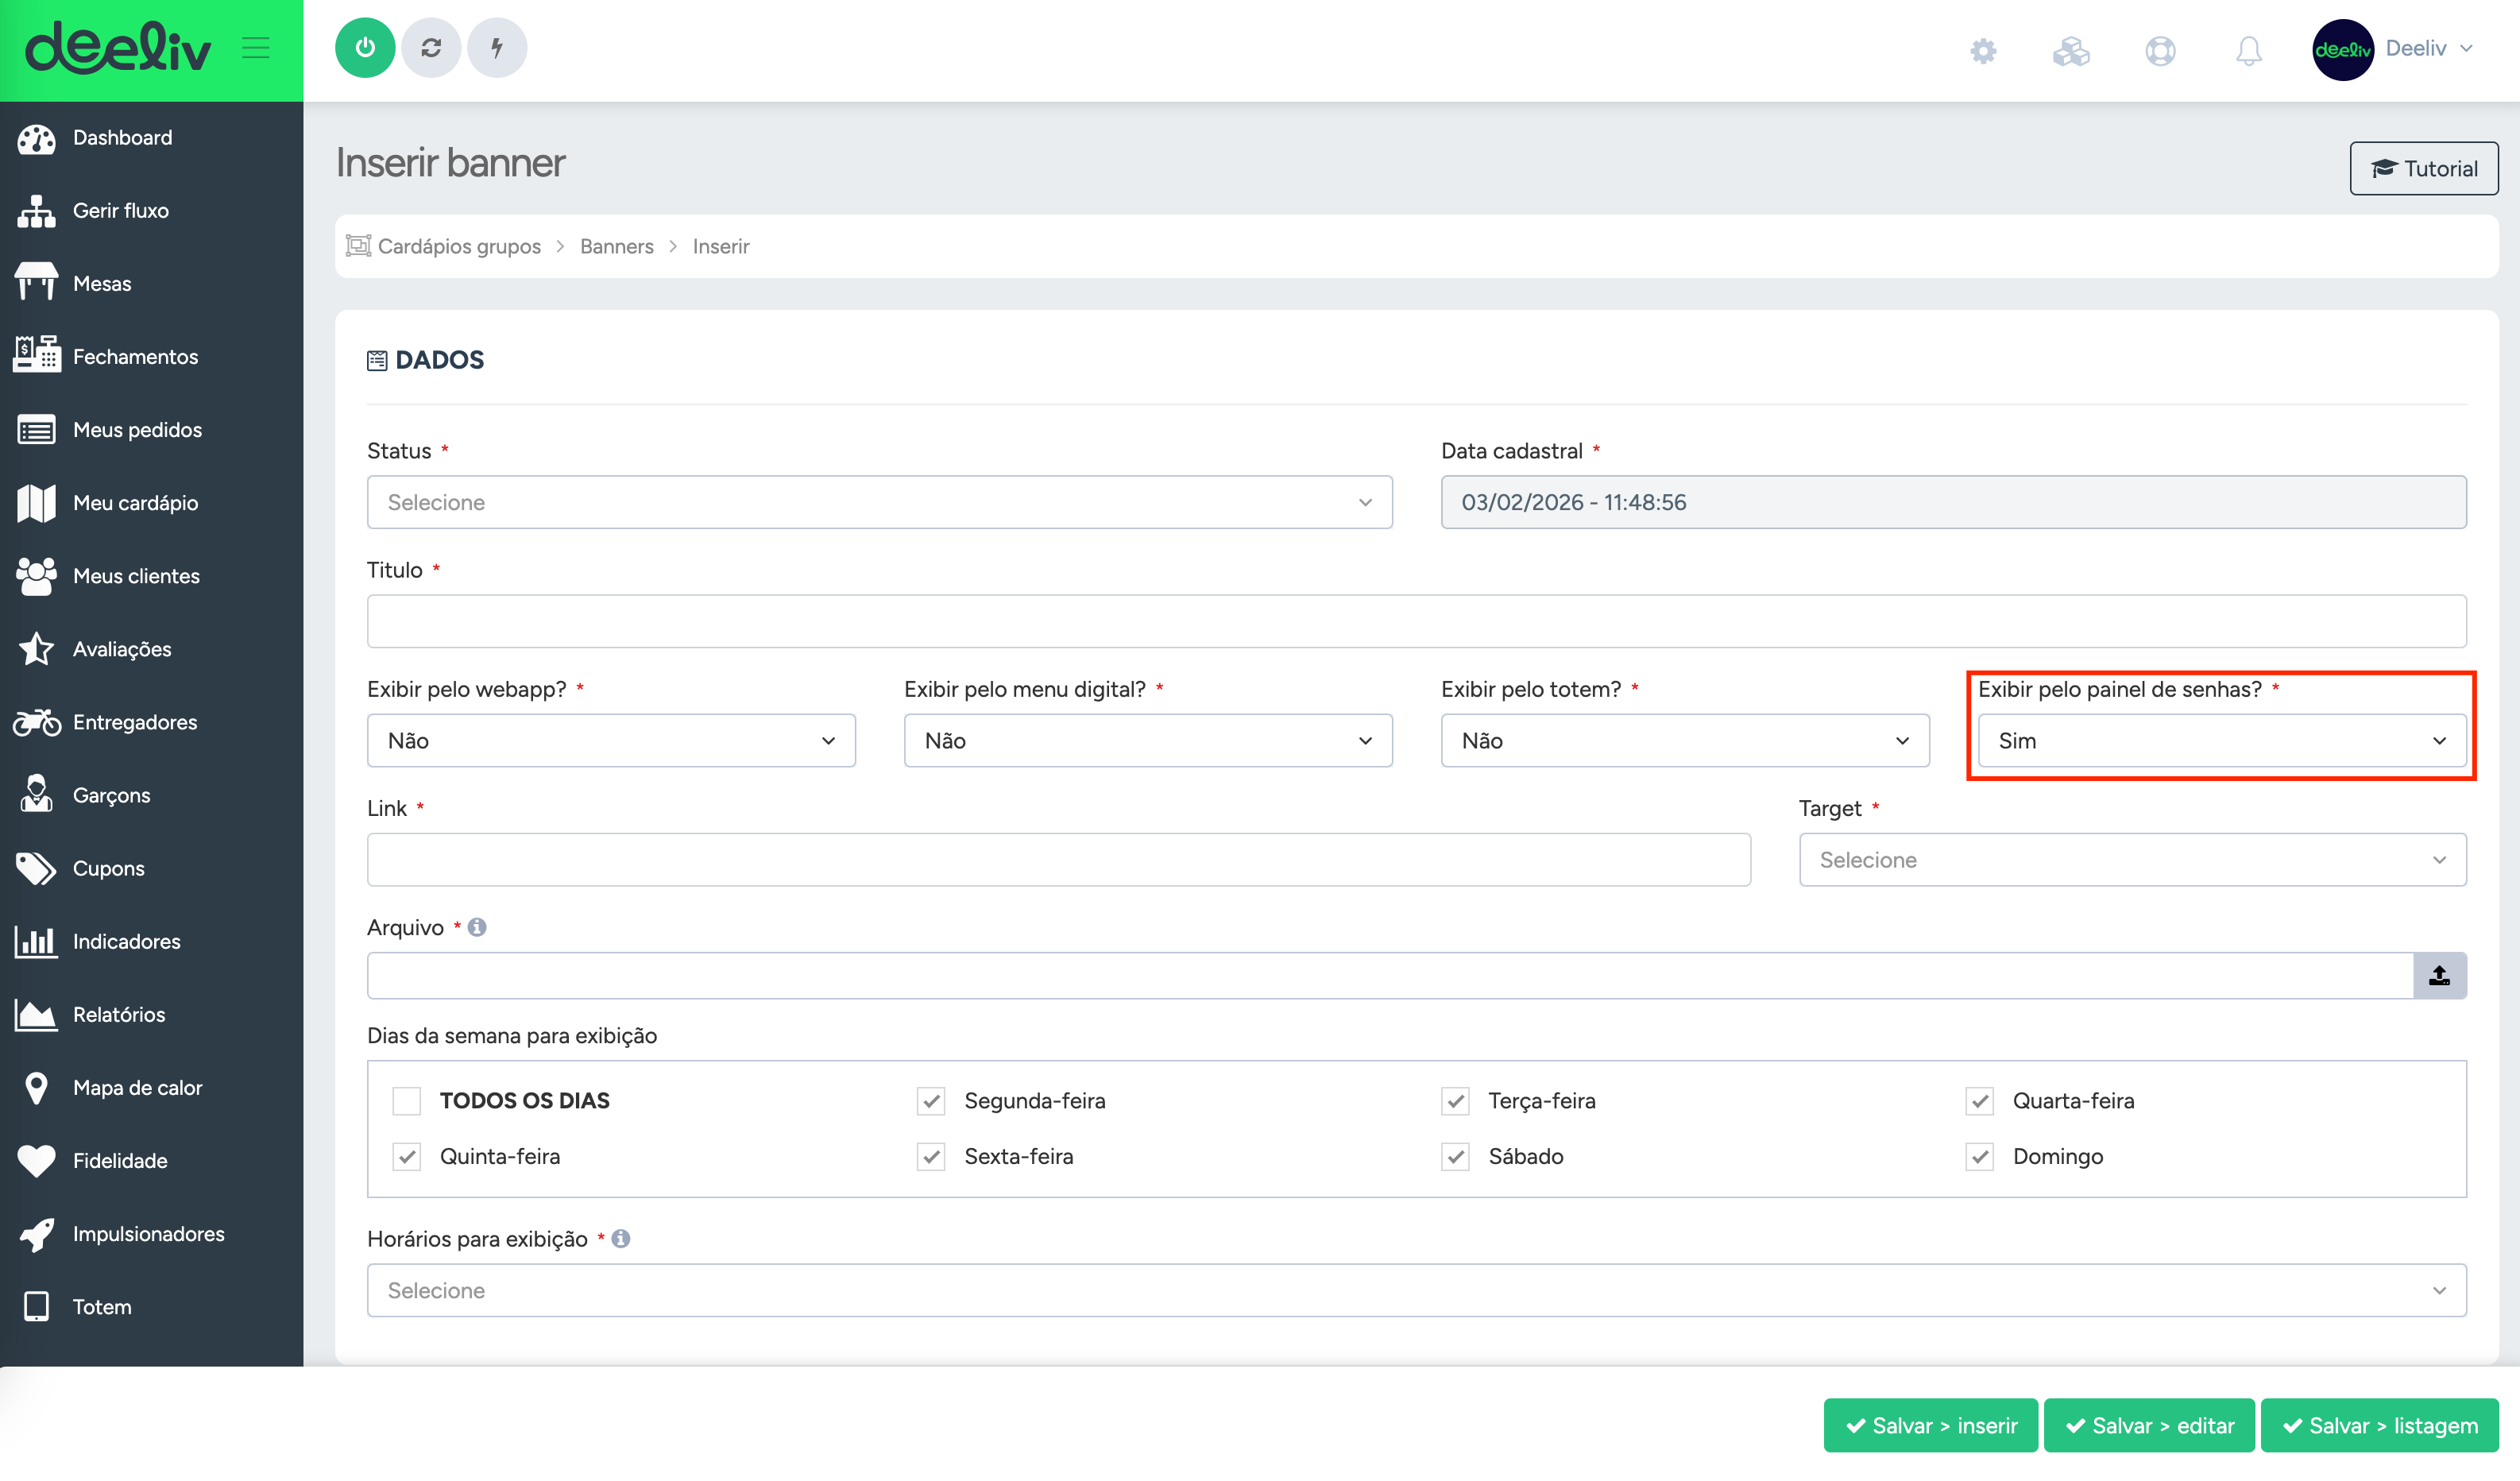Go to Entregadores in the sidebar
Viewport: 2520px width, 1481px height.
(x=135, y=722)
